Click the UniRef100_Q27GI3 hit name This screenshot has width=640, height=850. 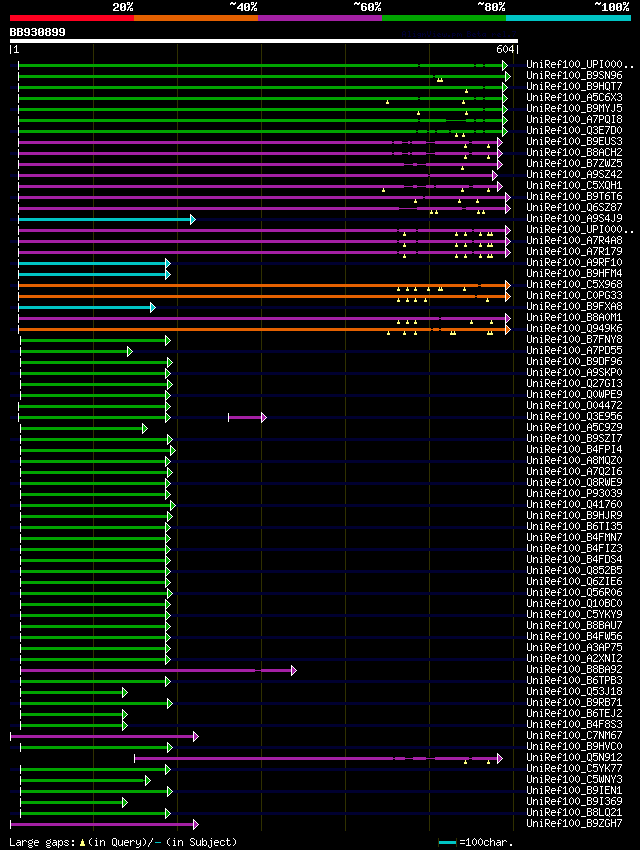(x=574, y=383)
